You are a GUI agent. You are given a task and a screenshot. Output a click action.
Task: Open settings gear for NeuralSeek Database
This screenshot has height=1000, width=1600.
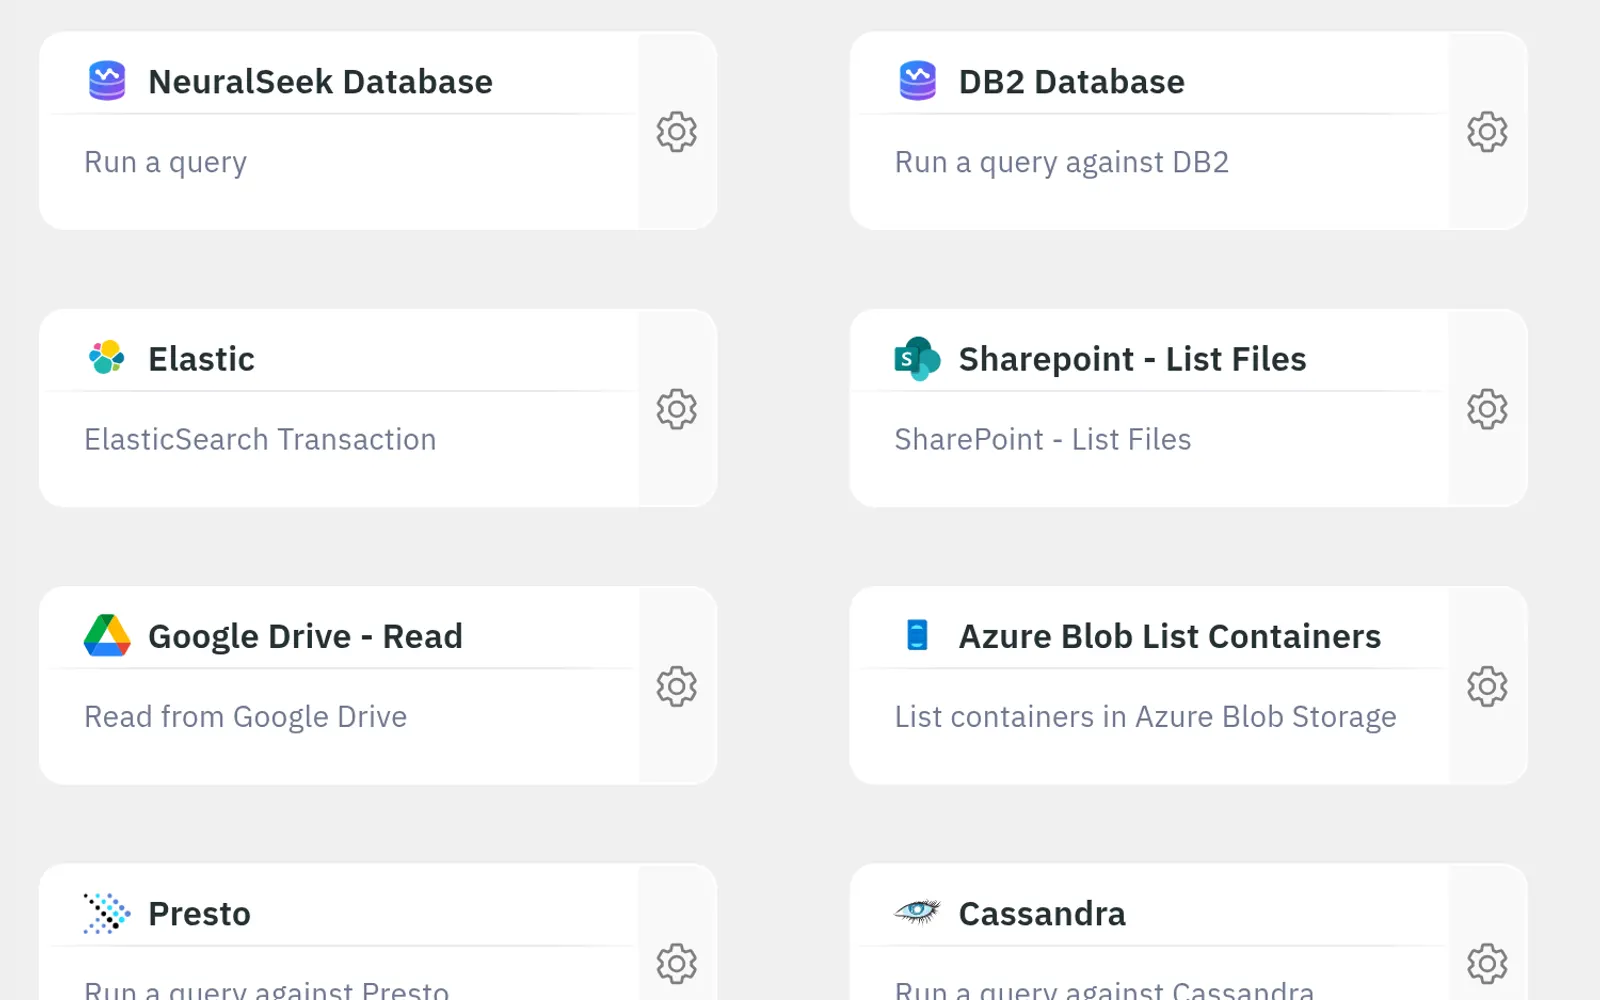coord(677,132)
